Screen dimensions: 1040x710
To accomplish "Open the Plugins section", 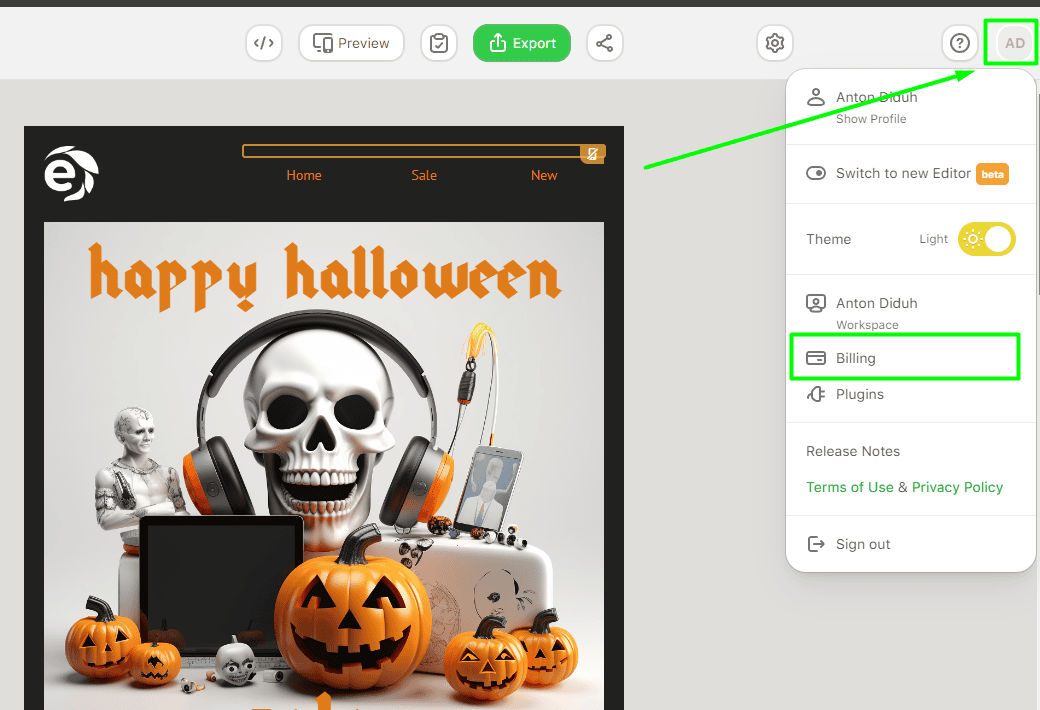I will tap(859, 394).
